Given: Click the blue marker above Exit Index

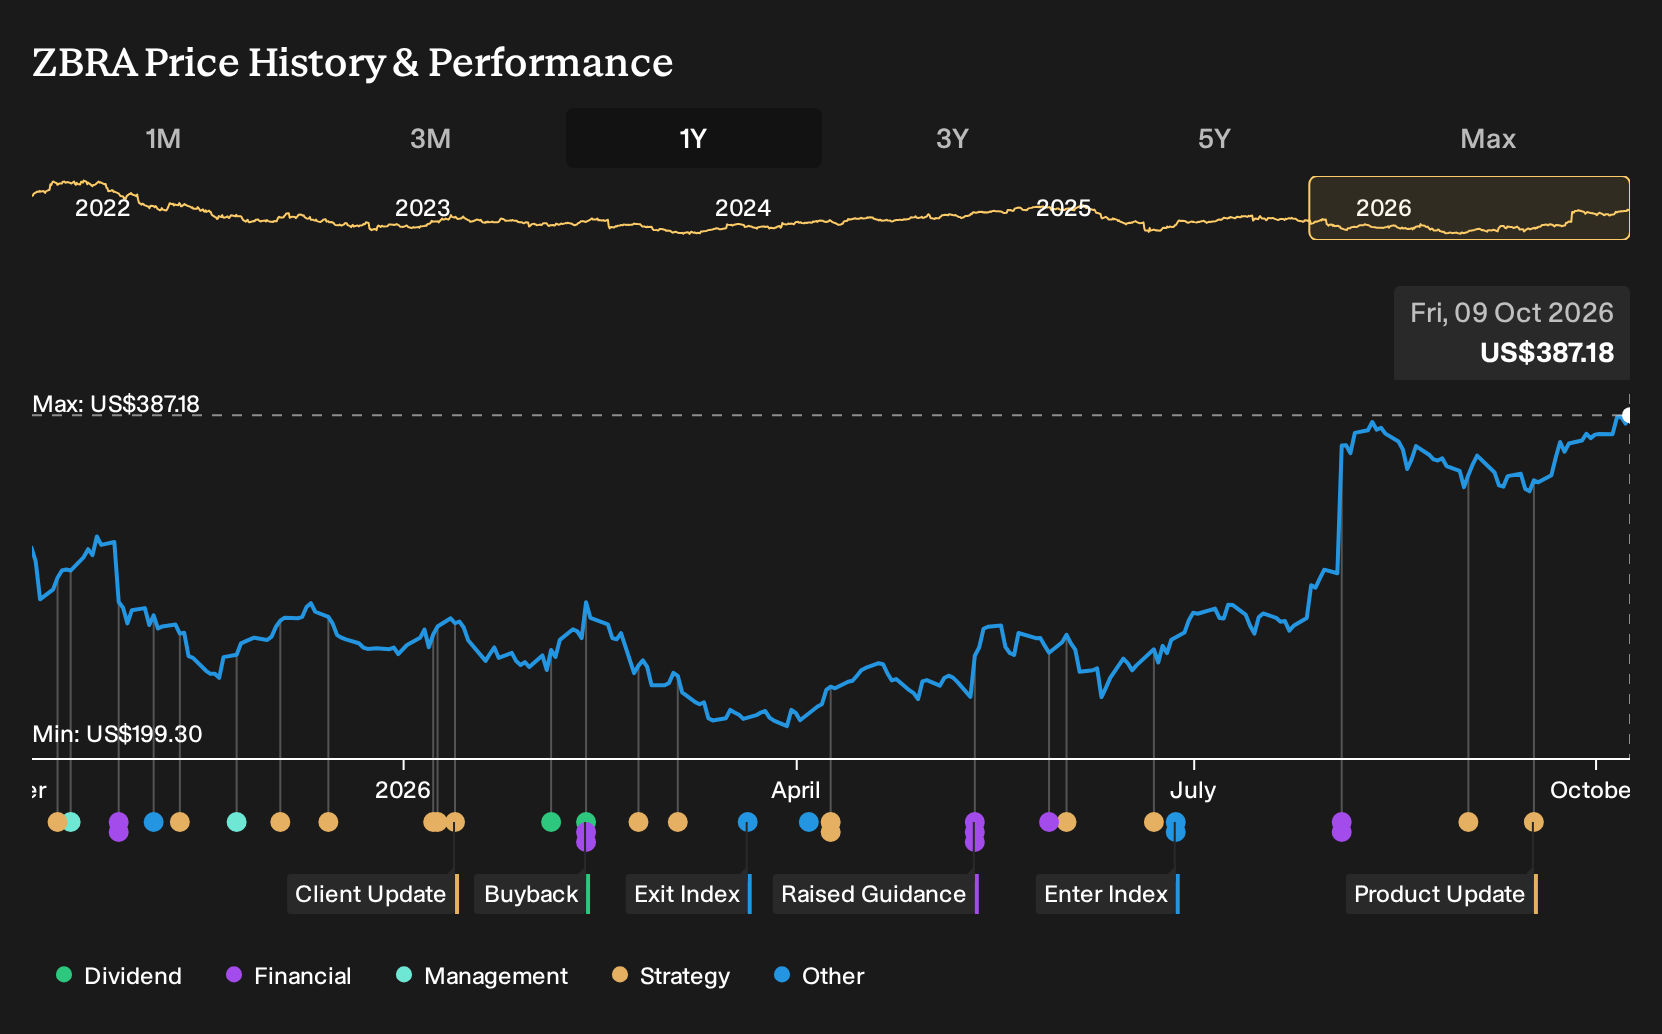Looking at the screenshot, I should pos(747,822).
